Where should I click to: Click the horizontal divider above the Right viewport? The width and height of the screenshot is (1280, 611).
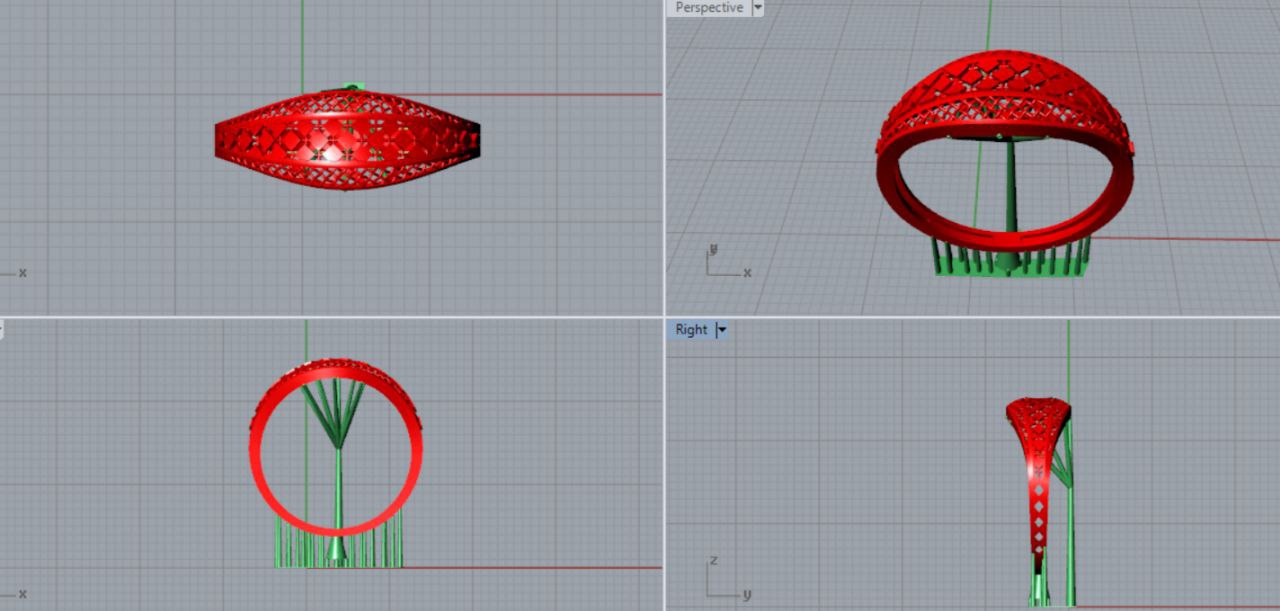pyautogui.click(x=970, y=317)
